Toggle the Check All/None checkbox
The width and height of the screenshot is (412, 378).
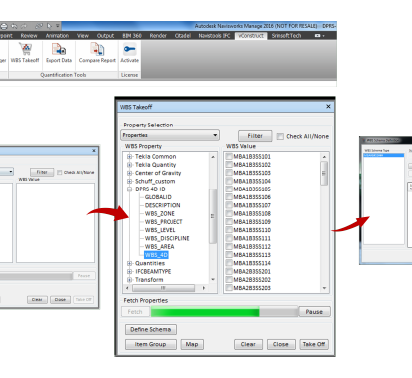coord(280,136)
